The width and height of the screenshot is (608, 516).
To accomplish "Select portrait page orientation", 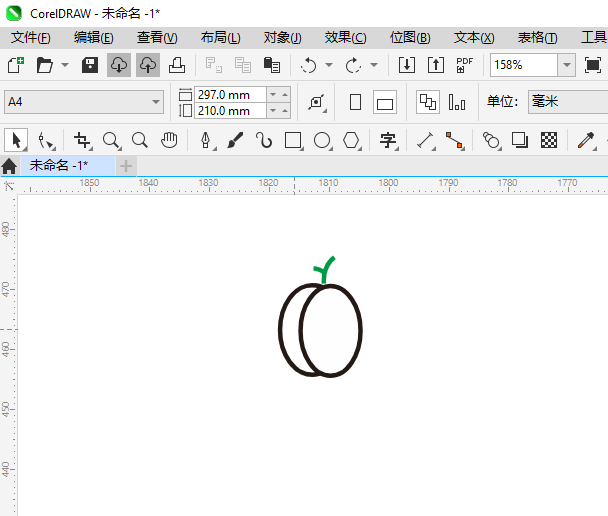I will (355, 102).
